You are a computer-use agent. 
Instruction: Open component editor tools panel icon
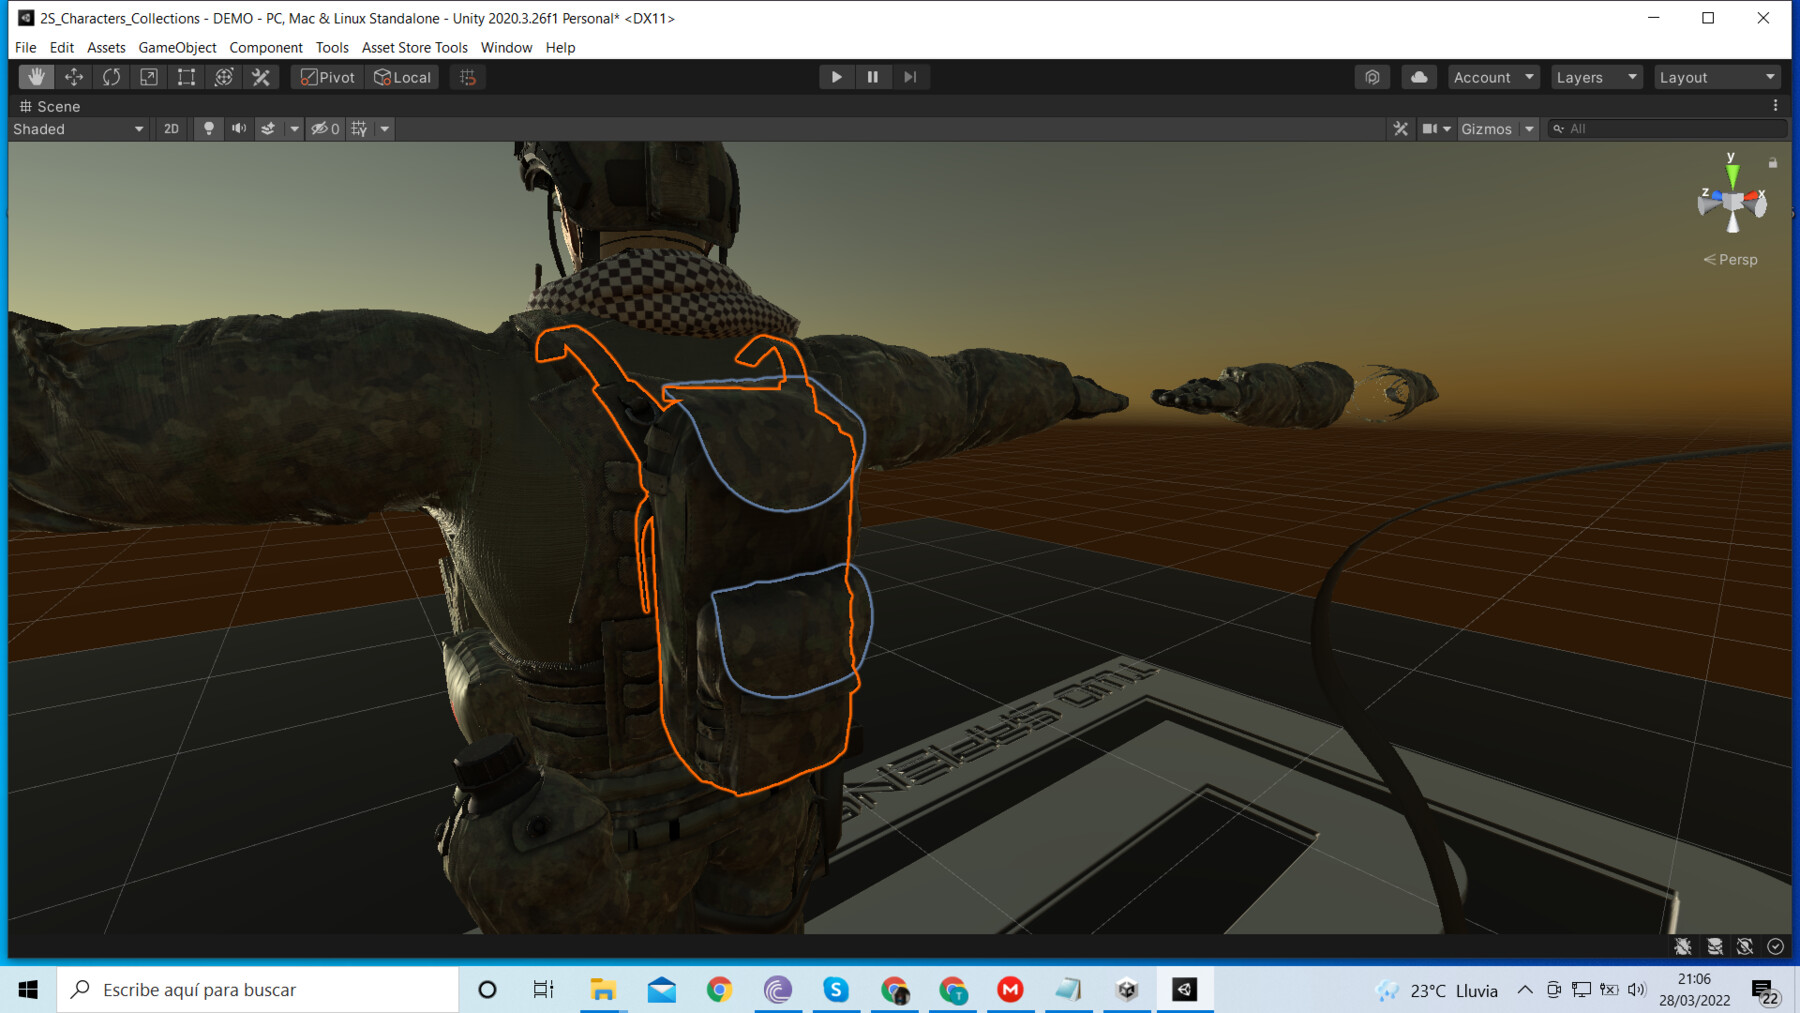tap(1400, 129)
